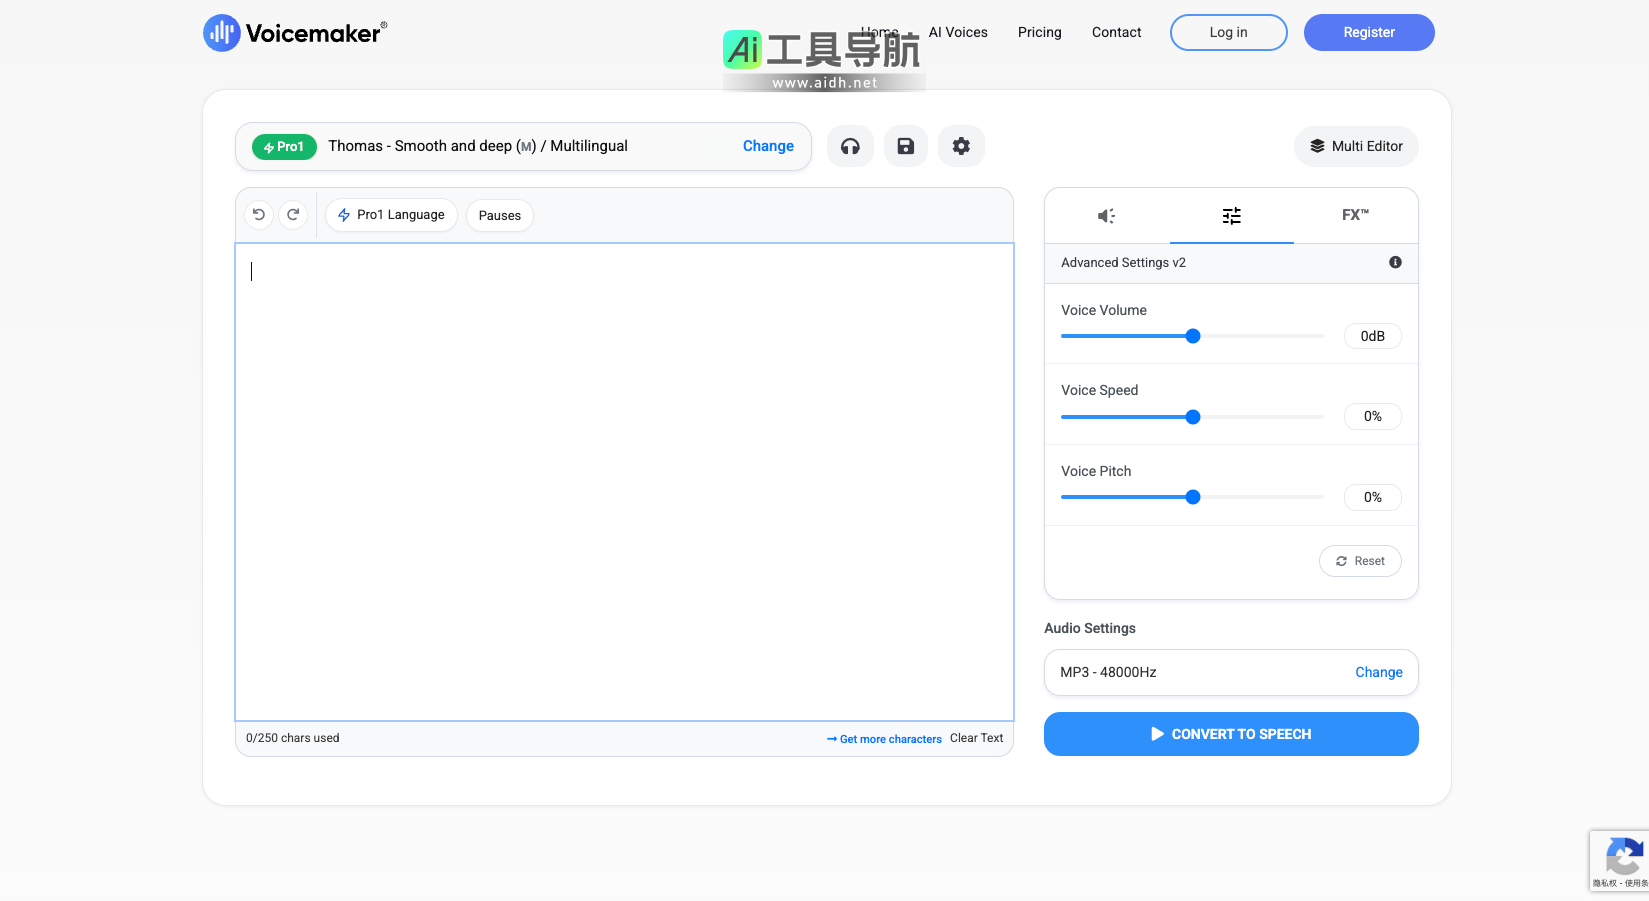Click the undo arrow icon

[x=259, y=214]
